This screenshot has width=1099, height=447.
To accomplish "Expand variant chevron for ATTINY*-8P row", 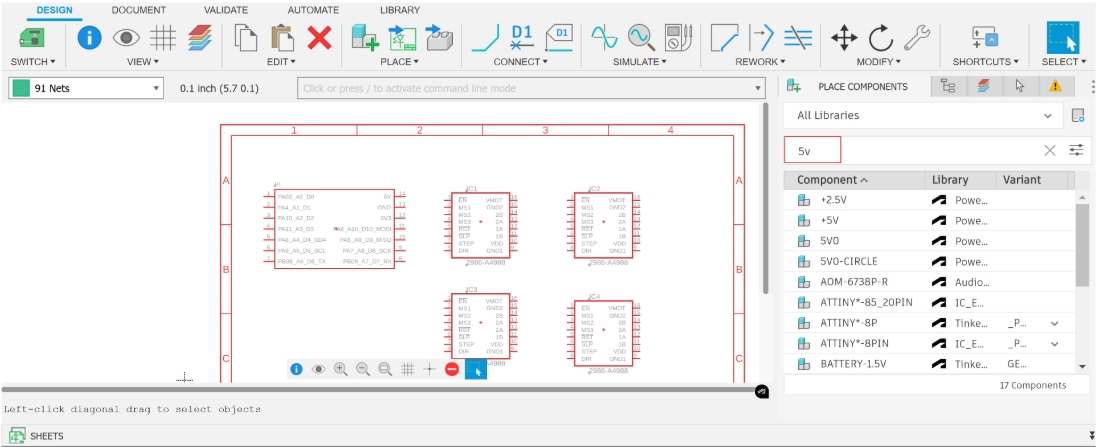I will 1054,324.
